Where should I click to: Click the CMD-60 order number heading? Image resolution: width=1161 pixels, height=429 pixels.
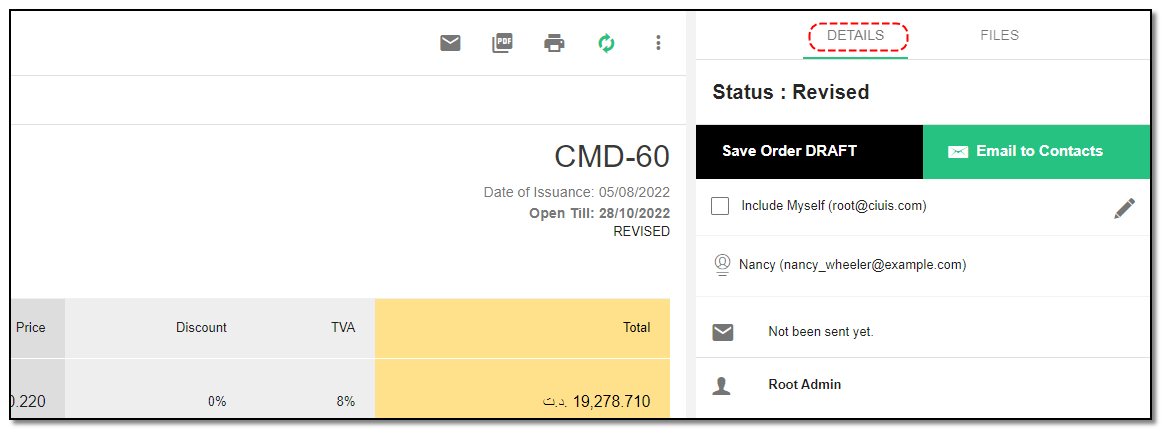click(612, 157)
